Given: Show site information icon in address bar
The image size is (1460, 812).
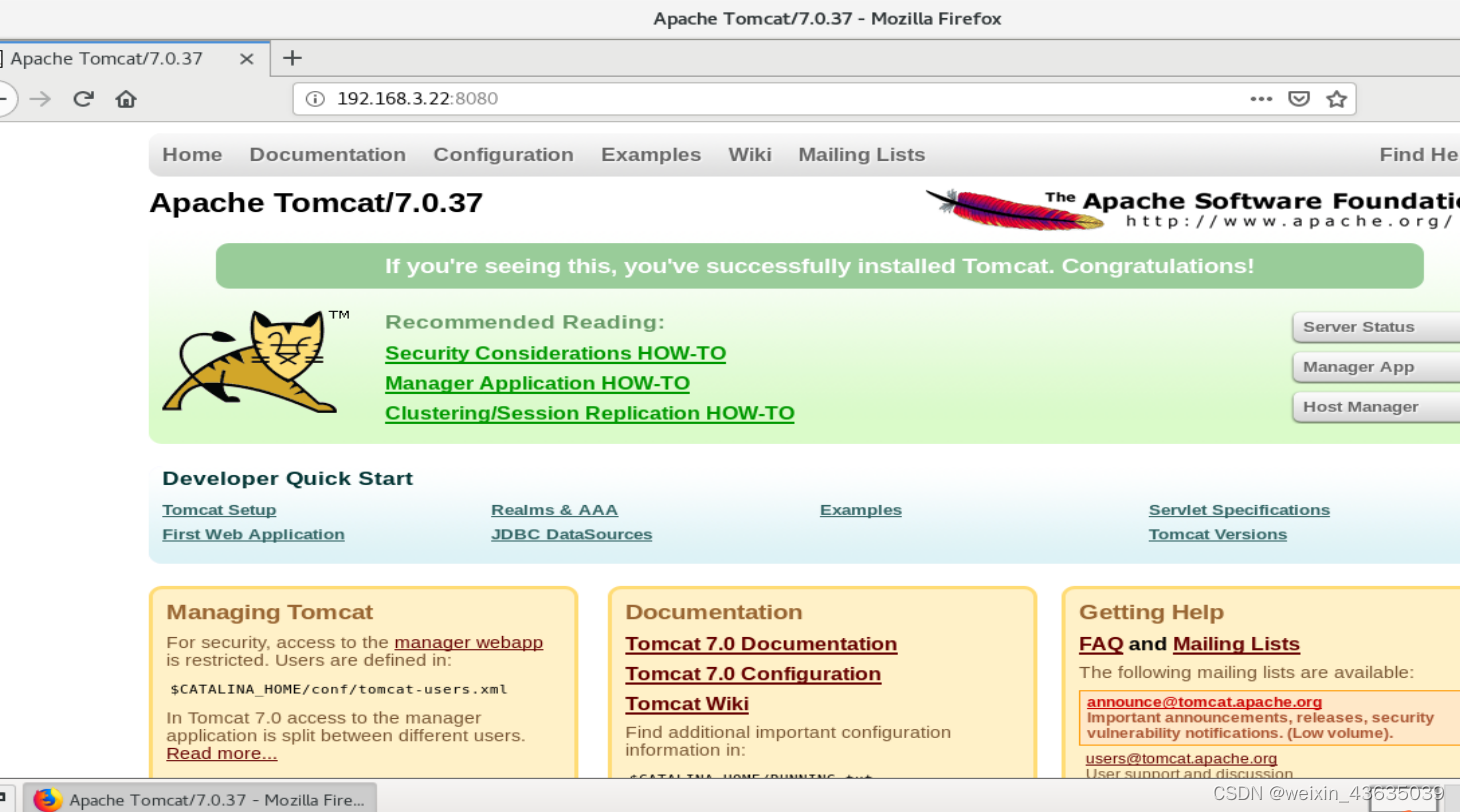Looking at the screenshot, I should pos(315,99).
